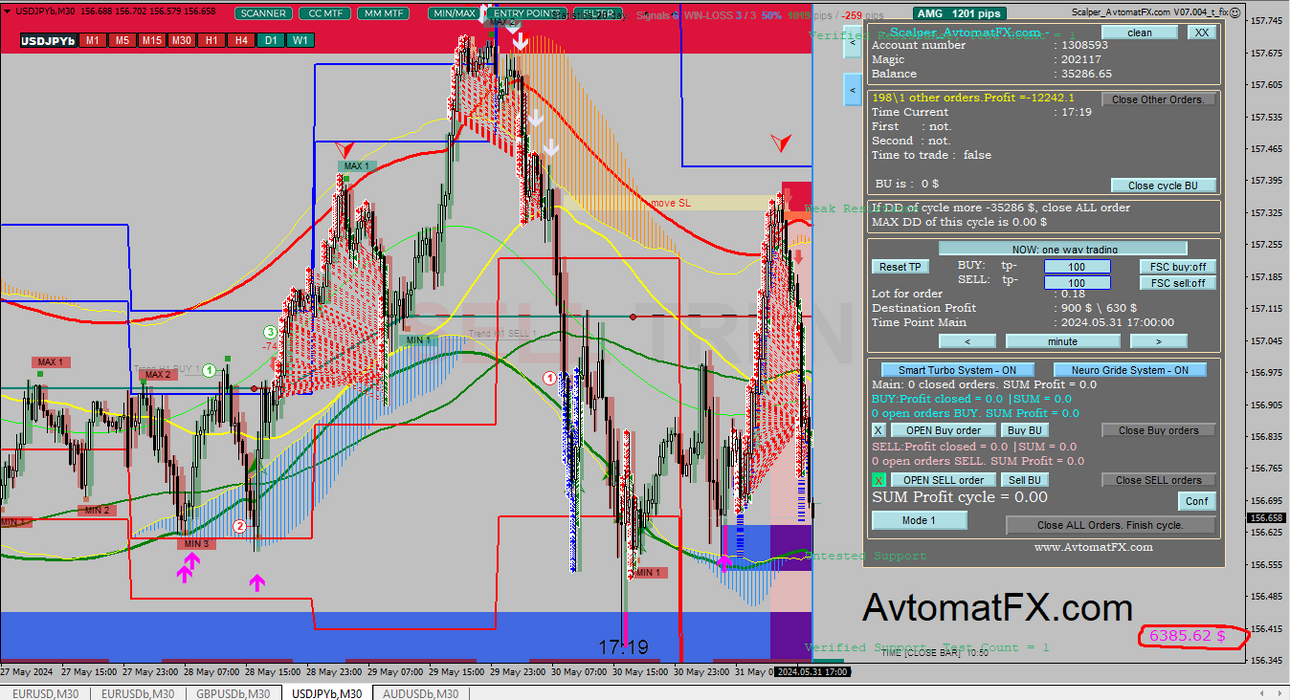Select the M5 timeframe button

click(x=121, y=40)
